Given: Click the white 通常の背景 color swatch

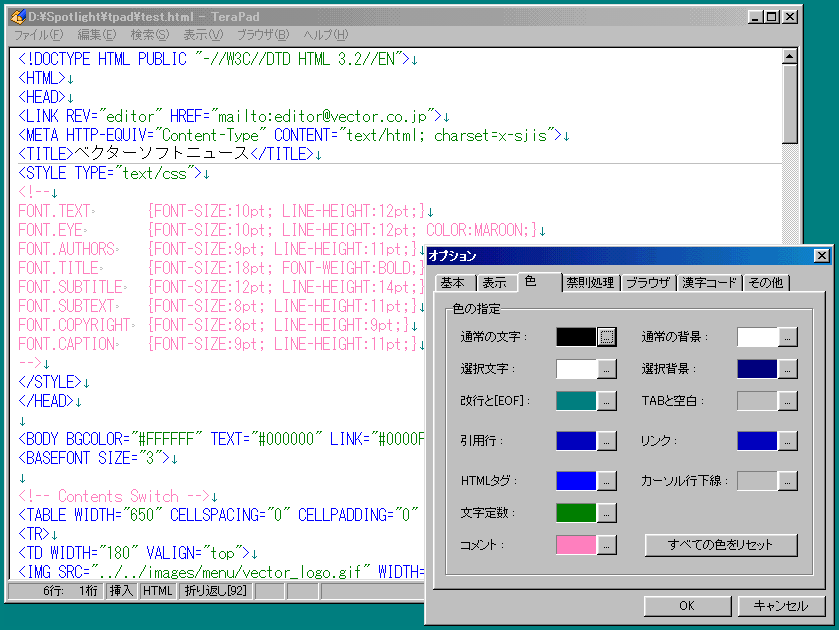Looking at the screenshot, I should click(x=757, y=337).
